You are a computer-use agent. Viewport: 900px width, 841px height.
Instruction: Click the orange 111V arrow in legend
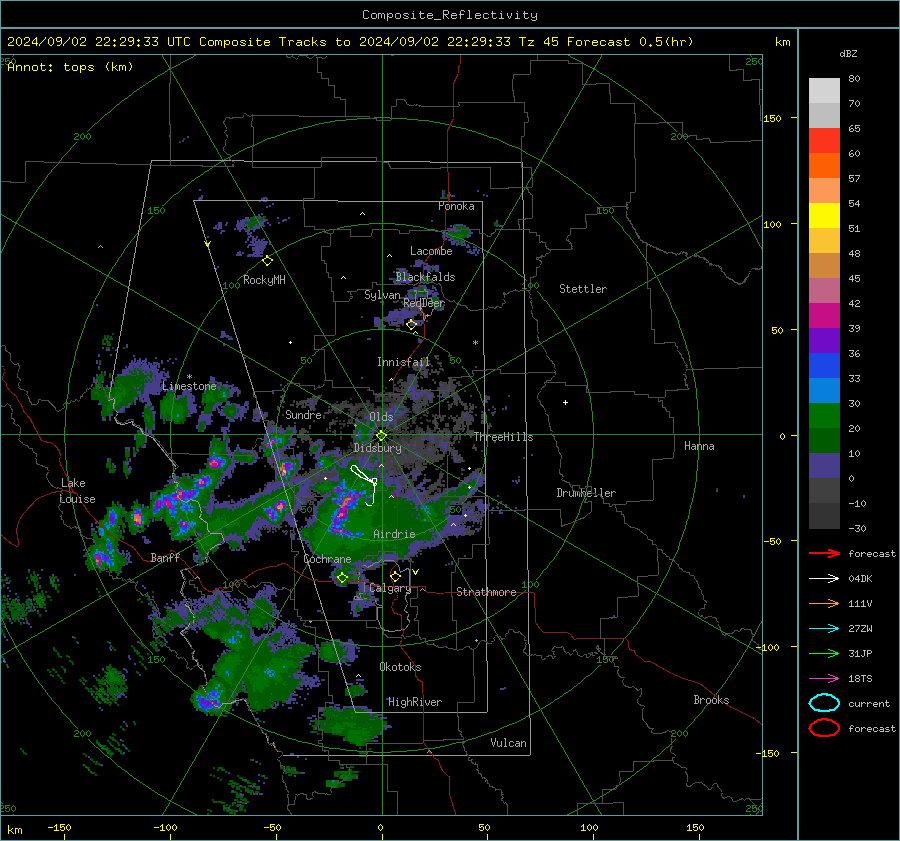(824, 603)
